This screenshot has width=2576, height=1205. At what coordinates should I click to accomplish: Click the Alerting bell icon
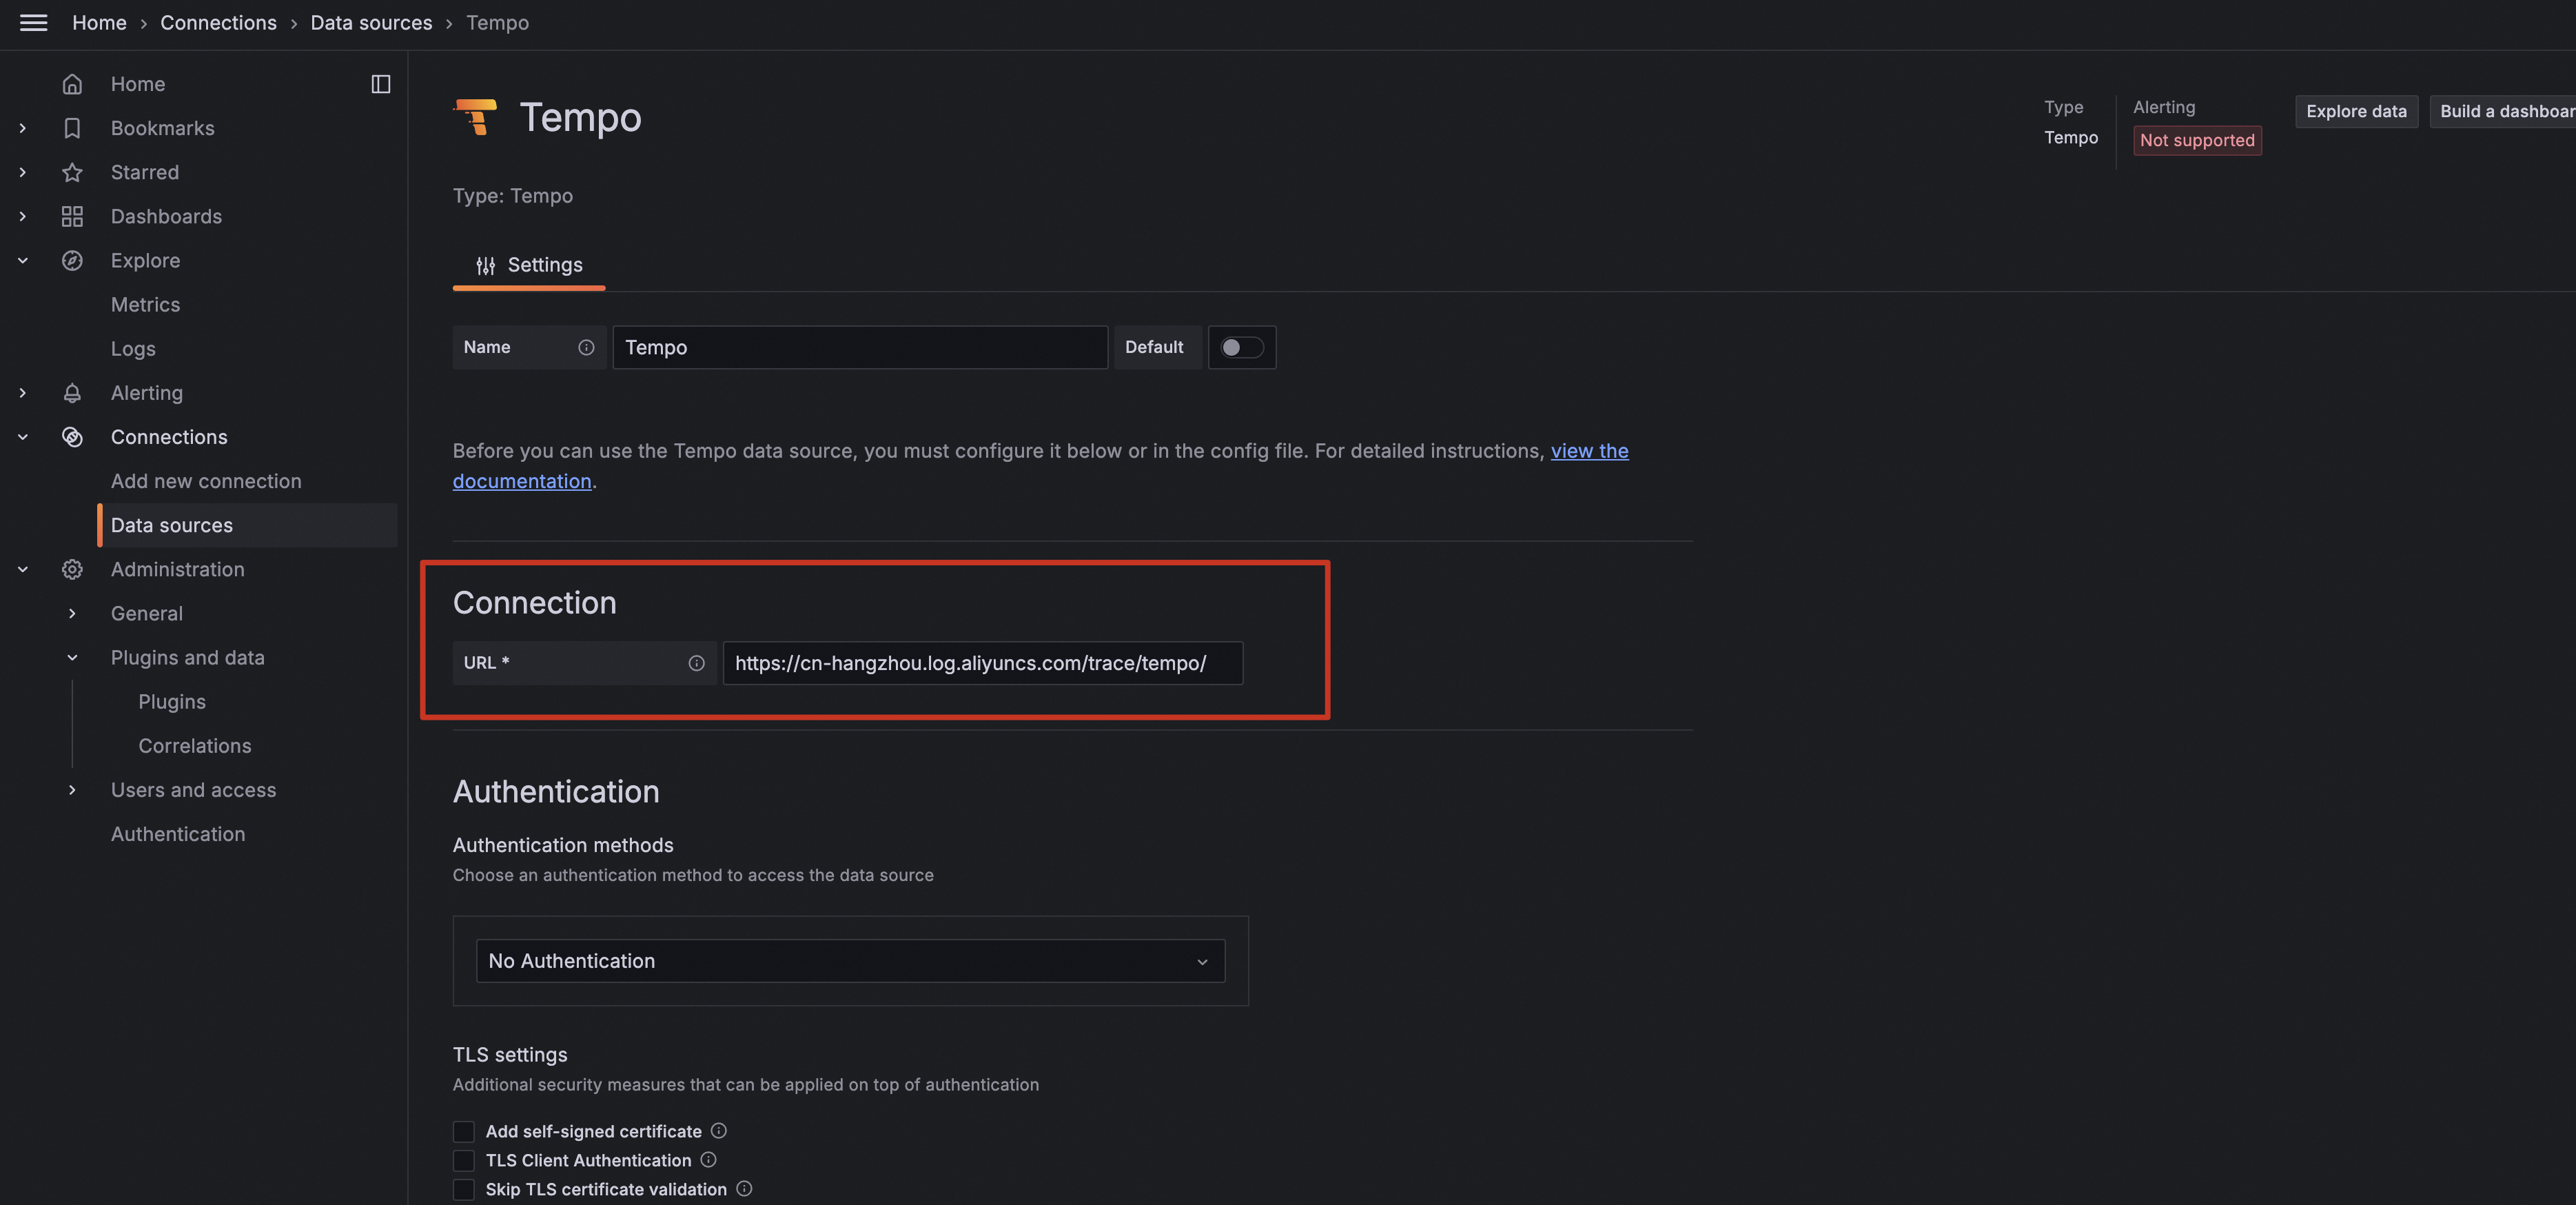(72, 393)
